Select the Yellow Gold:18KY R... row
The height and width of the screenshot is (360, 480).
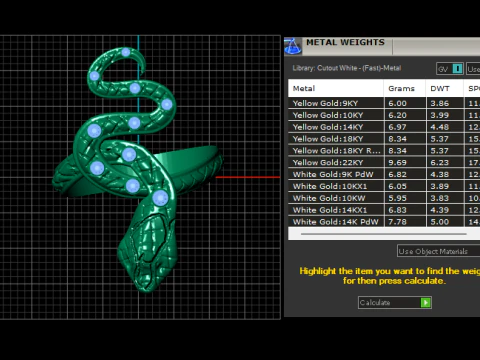click(384, 151)
